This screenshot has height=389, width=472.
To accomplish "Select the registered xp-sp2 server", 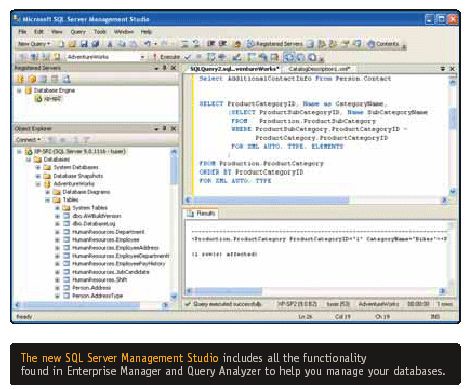I will 53,98.
